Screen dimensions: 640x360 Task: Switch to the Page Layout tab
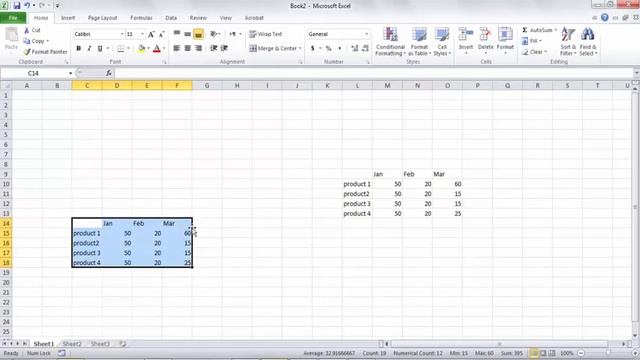pos(102,18)
